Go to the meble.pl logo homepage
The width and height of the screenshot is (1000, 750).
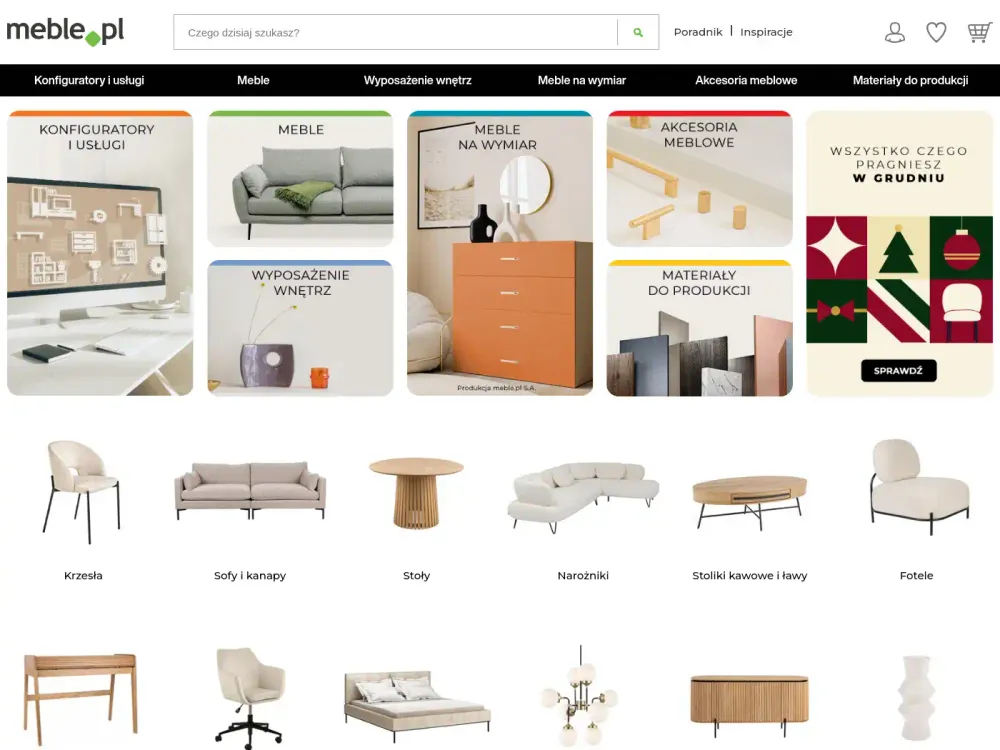[x=65, y=31]
